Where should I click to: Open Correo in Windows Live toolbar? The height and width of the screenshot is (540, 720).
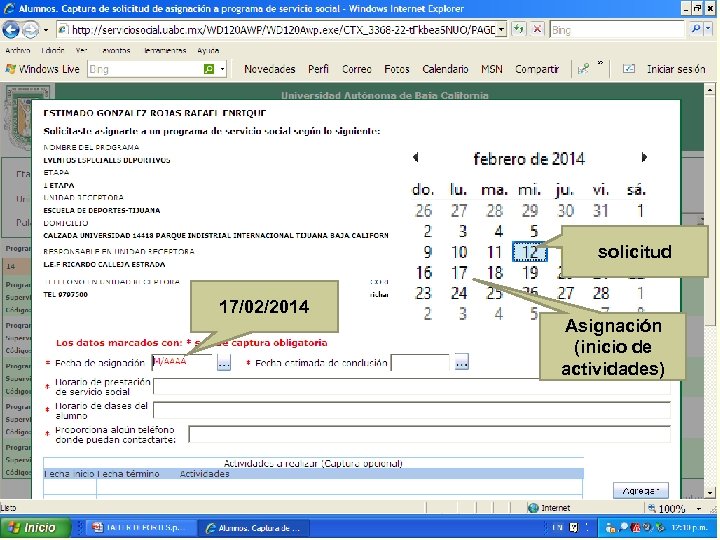357,69
